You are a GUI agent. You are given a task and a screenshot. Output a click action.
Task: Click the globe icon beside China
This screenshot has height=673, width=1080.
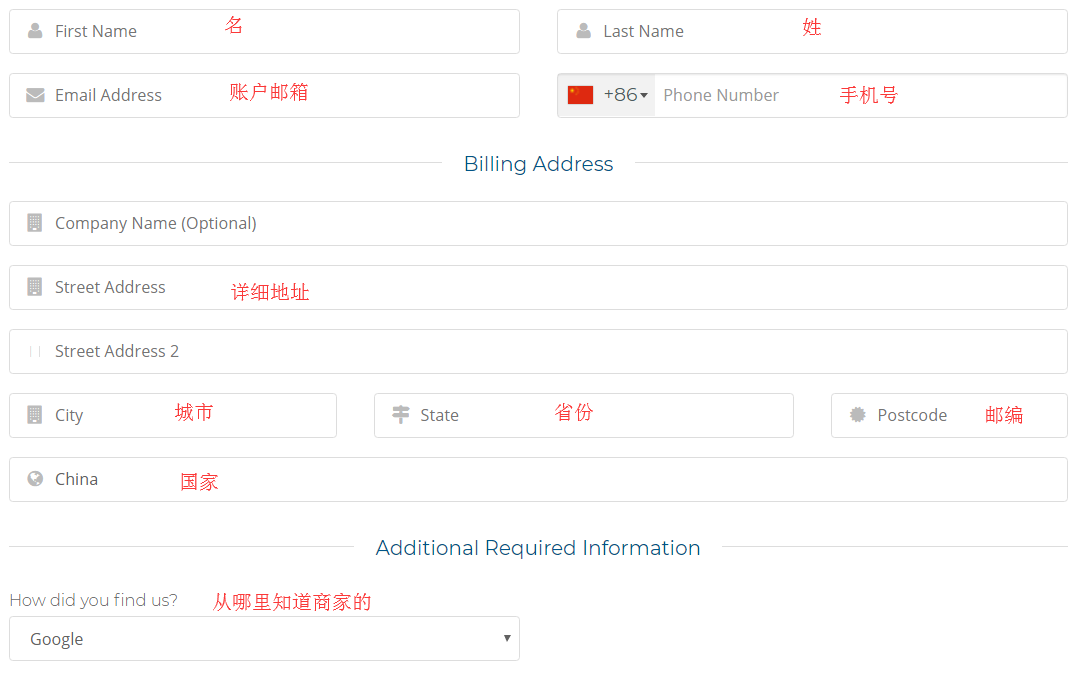tap(35, 479)
